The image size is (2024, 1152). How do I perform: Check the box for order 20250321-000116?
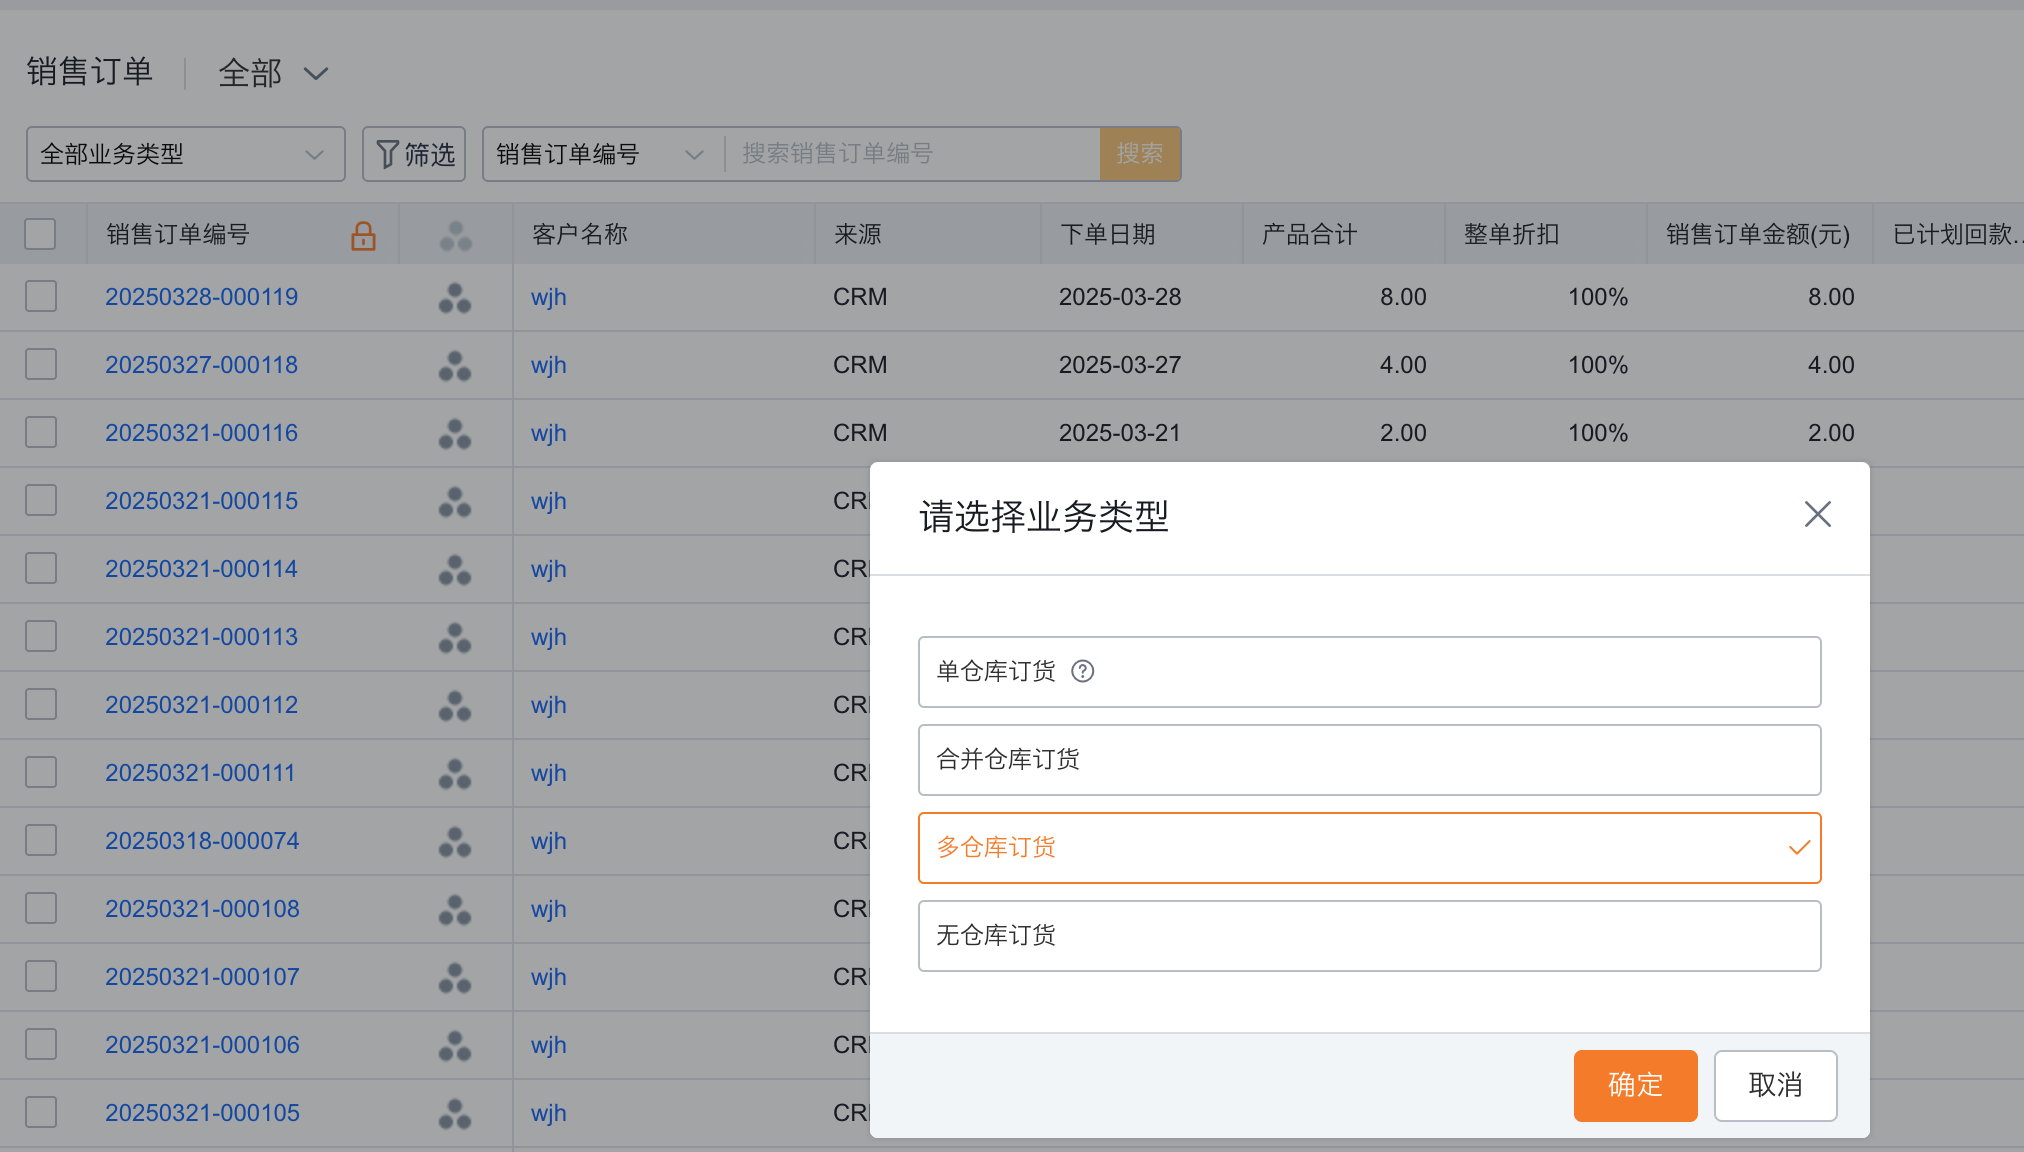[41, 432]
